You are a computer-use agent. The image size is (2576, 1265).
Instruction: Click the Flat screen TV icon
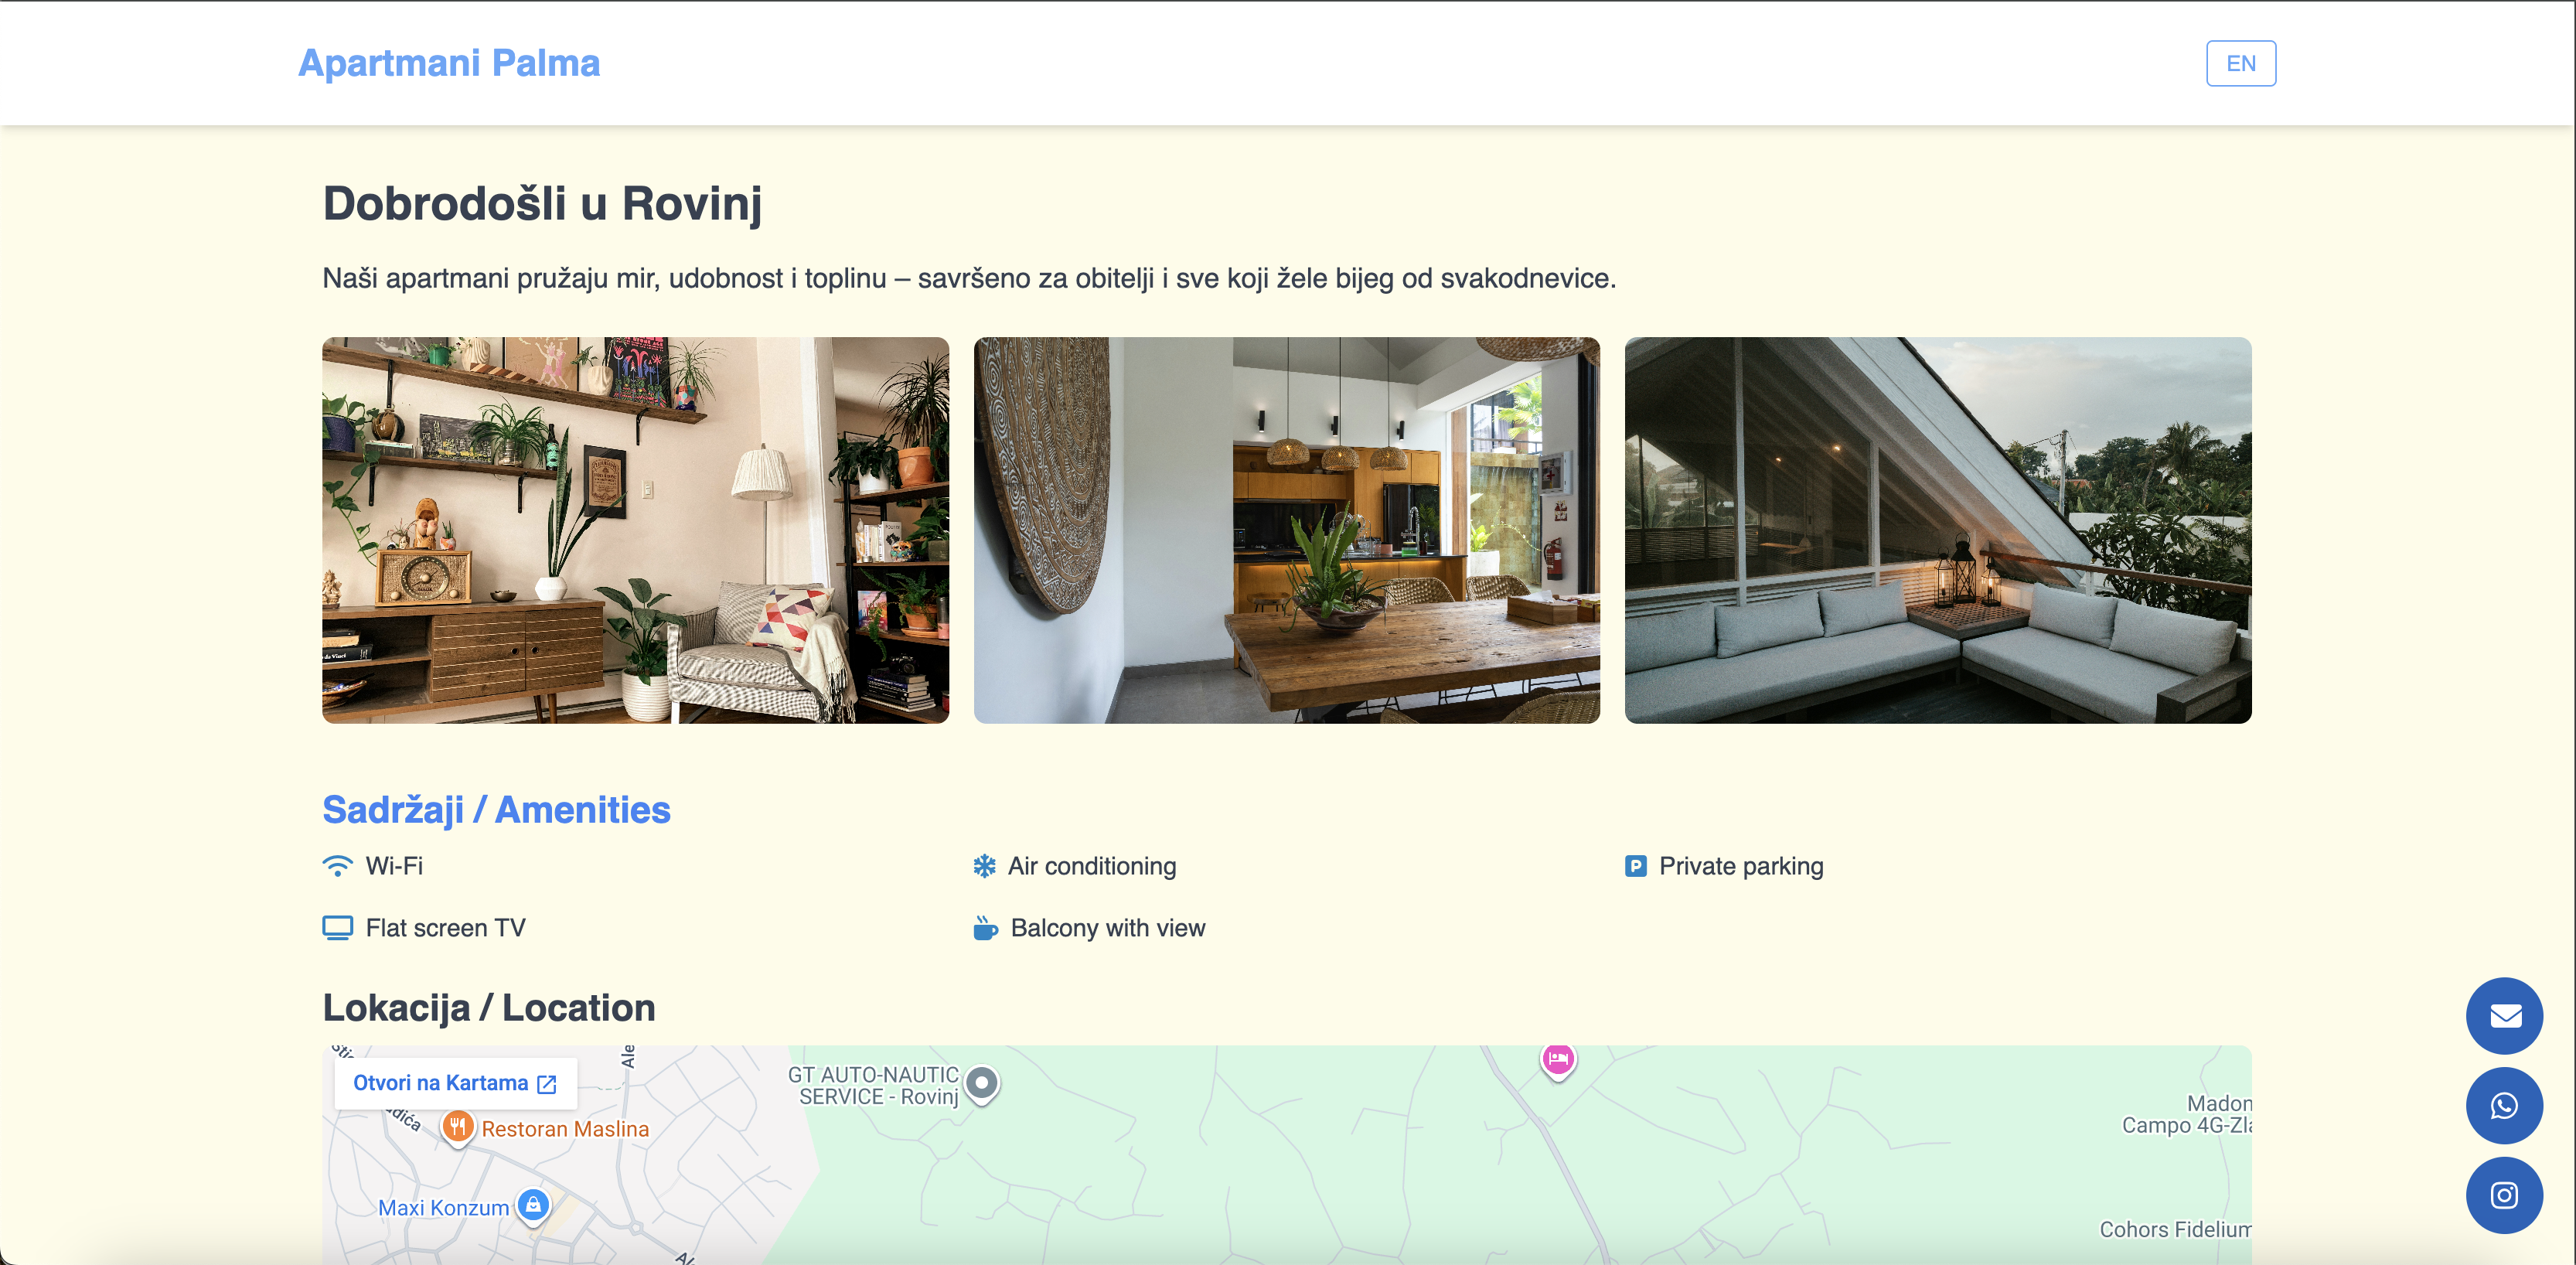[338, 928]
